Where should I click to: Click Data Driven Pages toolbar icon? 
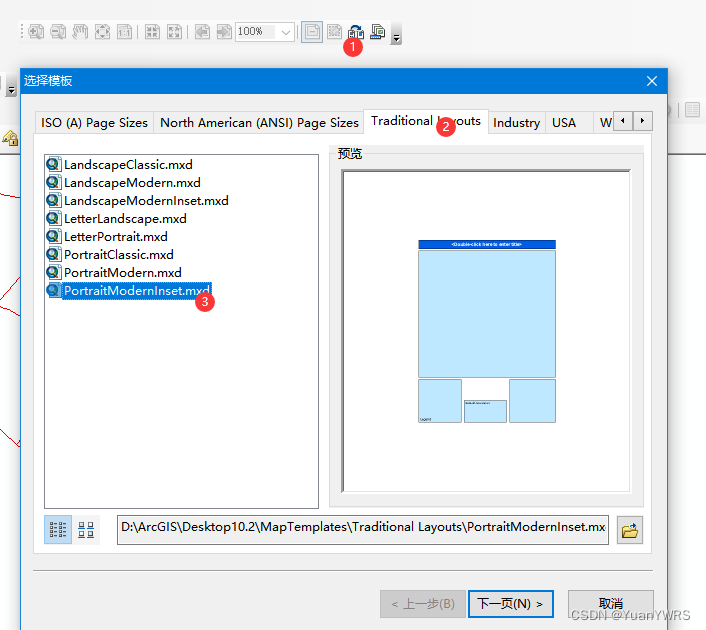click(x=378, y=32)
